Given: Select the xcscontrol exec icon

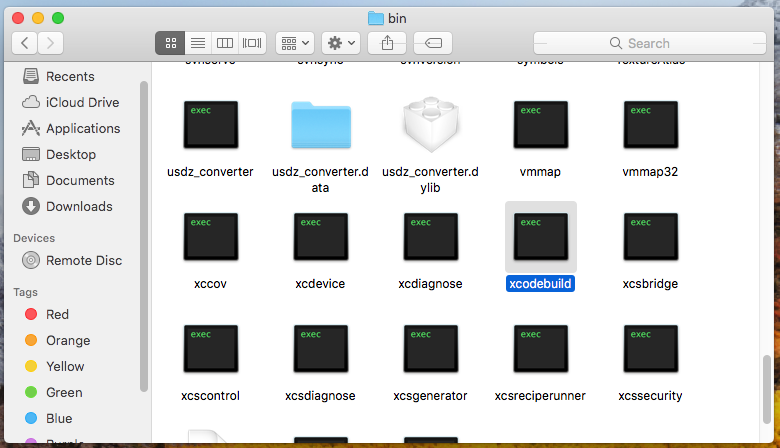Looking at the screenshot, I should [x=210, y=349].
